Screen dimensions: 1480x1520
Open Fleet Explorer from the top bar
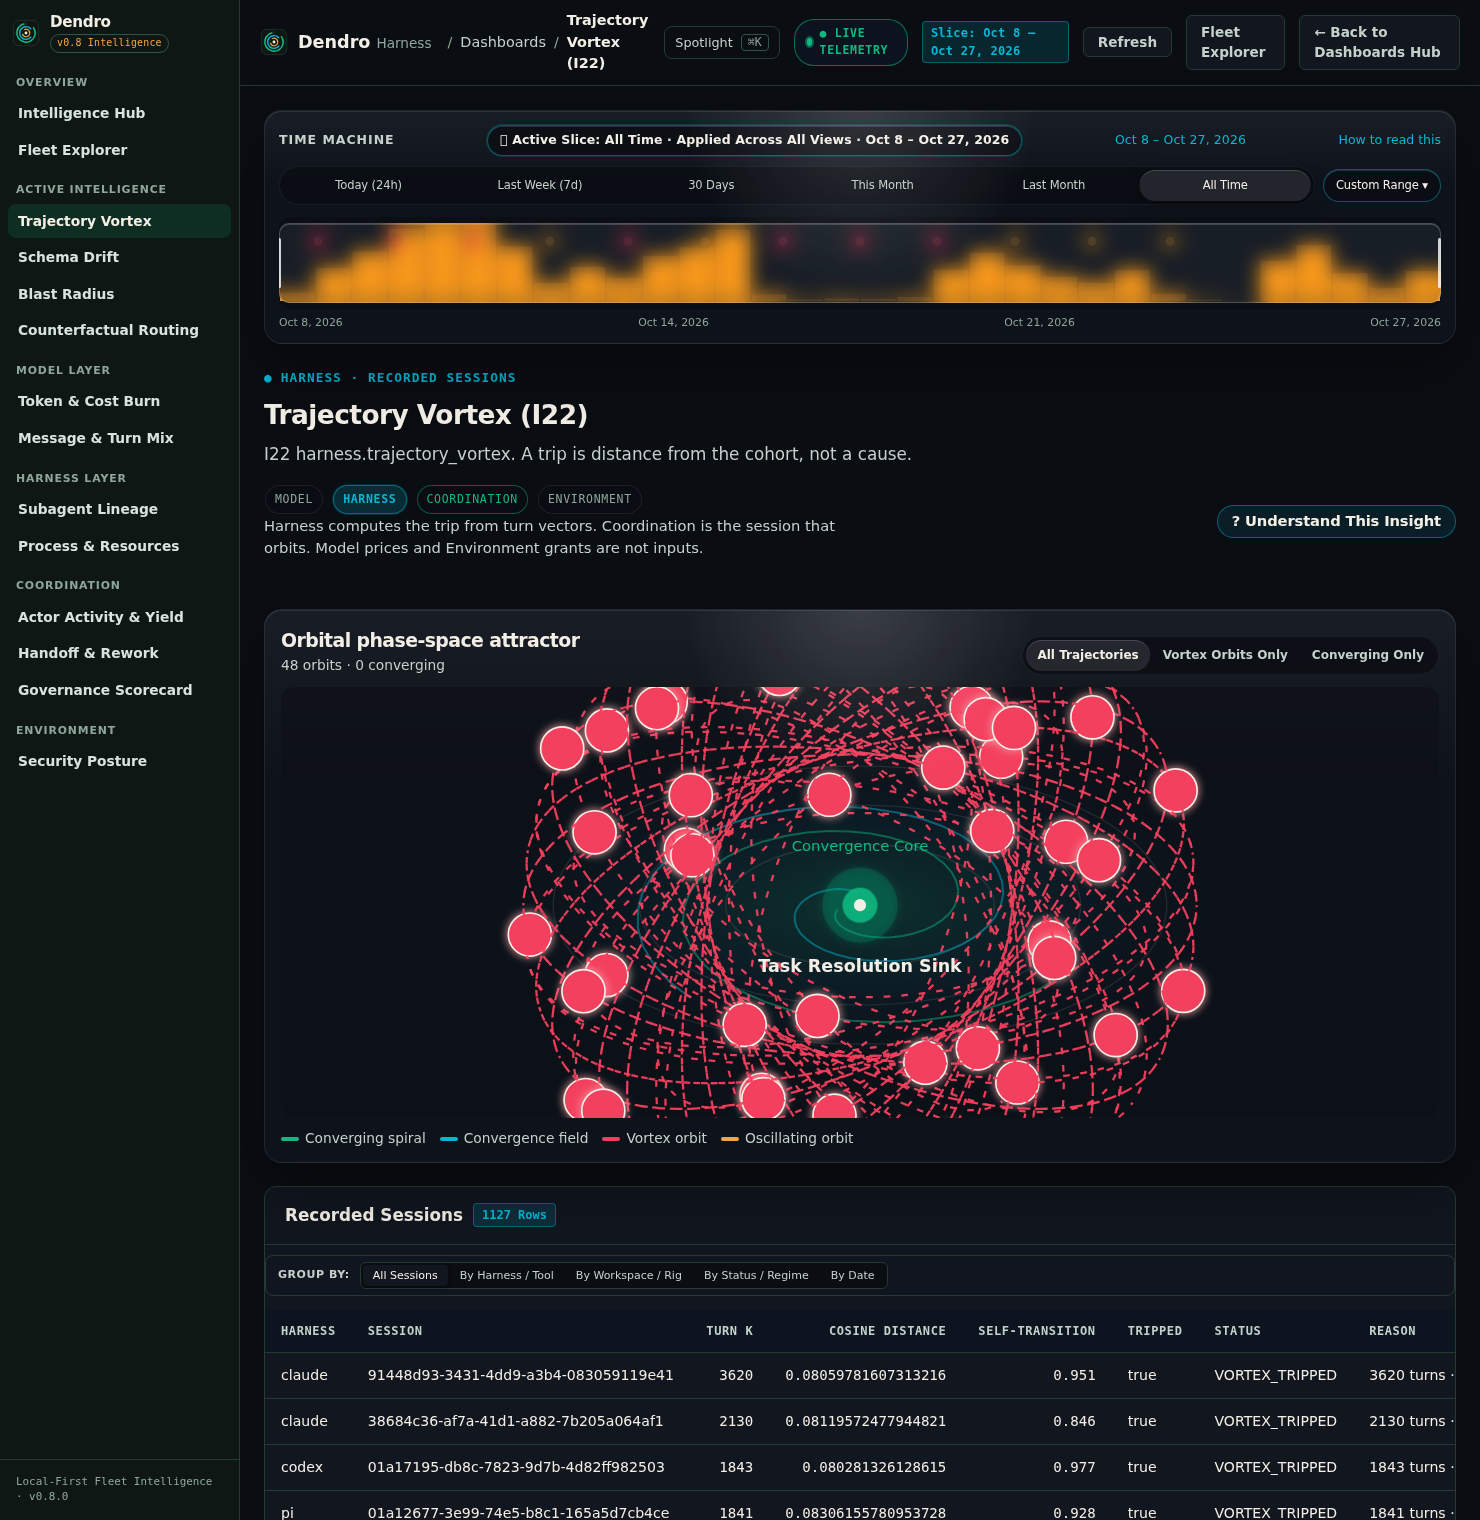click(x=1234, y=42)
